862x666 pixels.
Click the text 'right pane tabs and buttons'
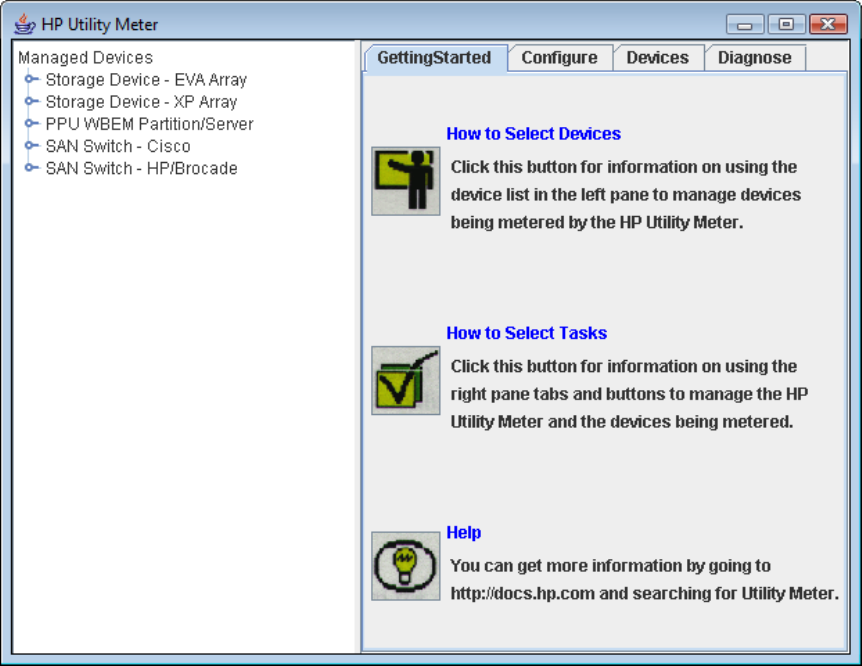coord(558,394)
